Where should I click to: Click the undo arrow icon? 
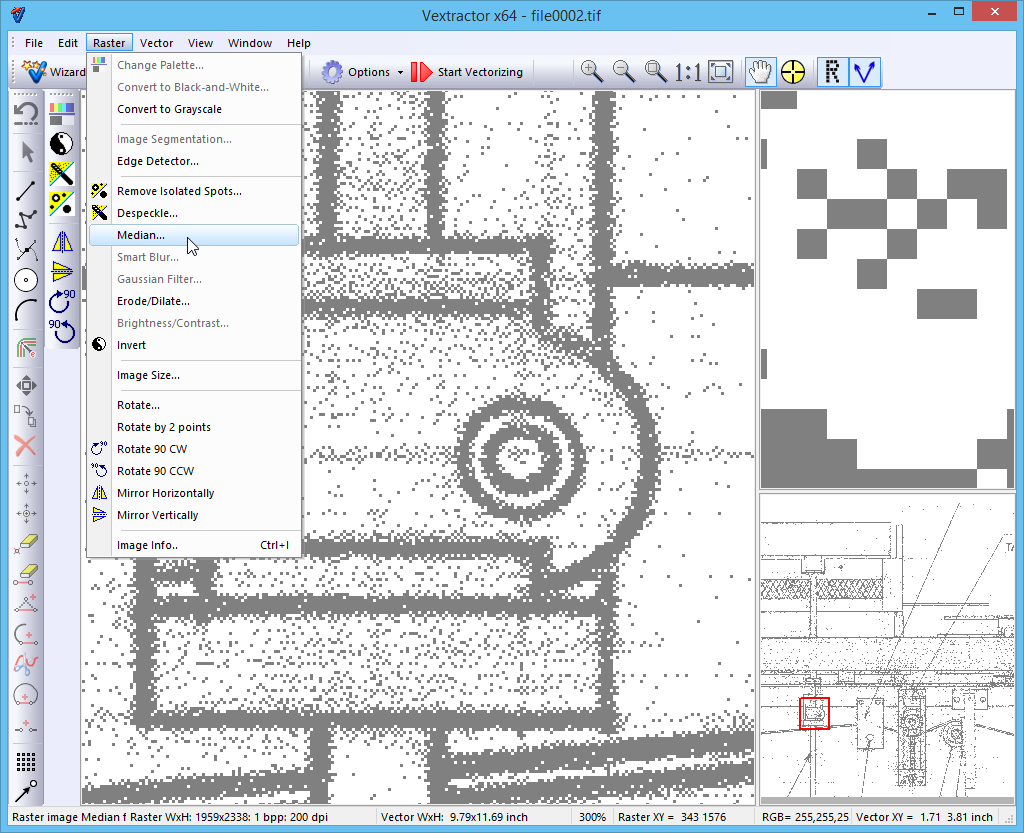(27, 113)
